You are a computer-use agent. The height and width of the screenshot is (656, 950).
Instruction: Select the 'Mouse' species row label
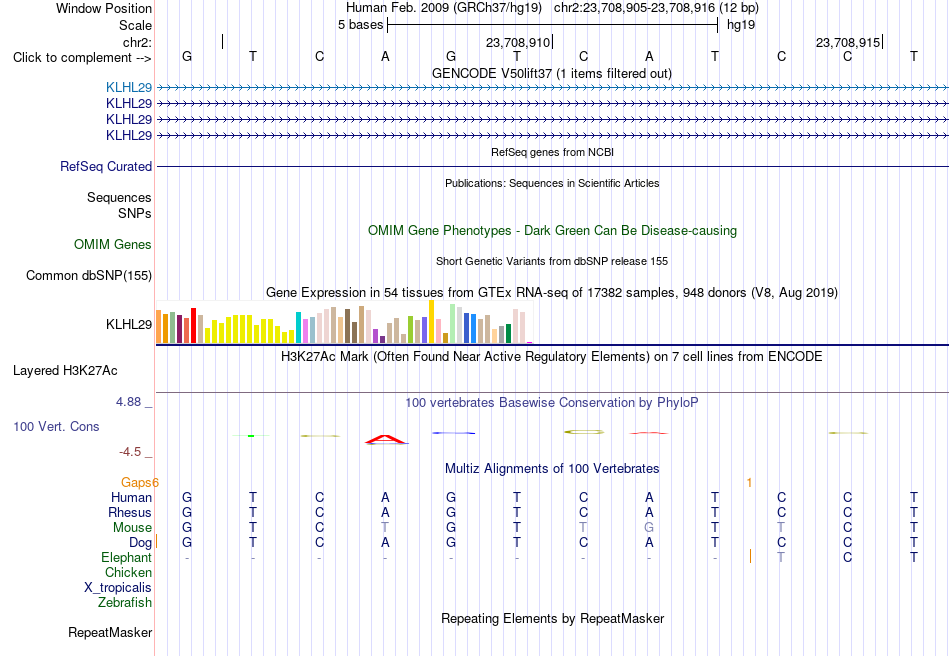tap(132, 528)
